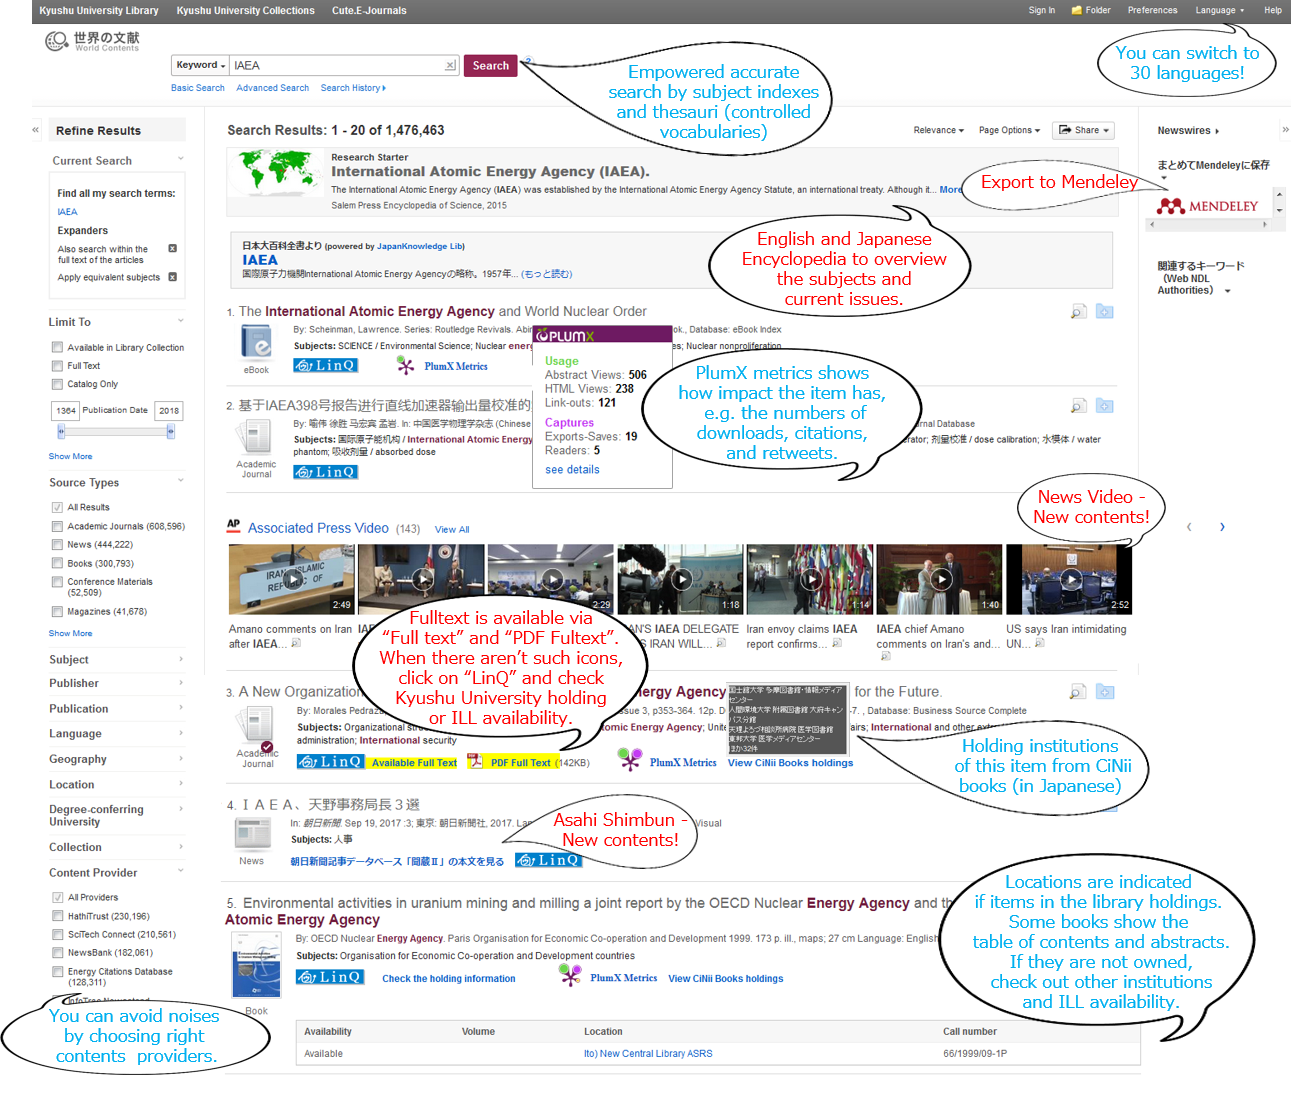Remove 'Apply equivalent subjects' expander

[173, 277]
